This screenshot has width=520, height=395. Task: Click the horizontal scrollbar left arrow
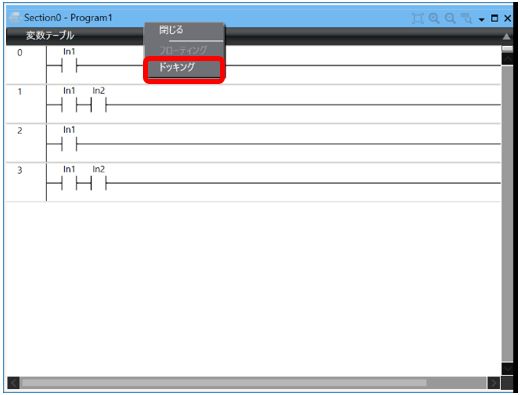tap(13, 383)
